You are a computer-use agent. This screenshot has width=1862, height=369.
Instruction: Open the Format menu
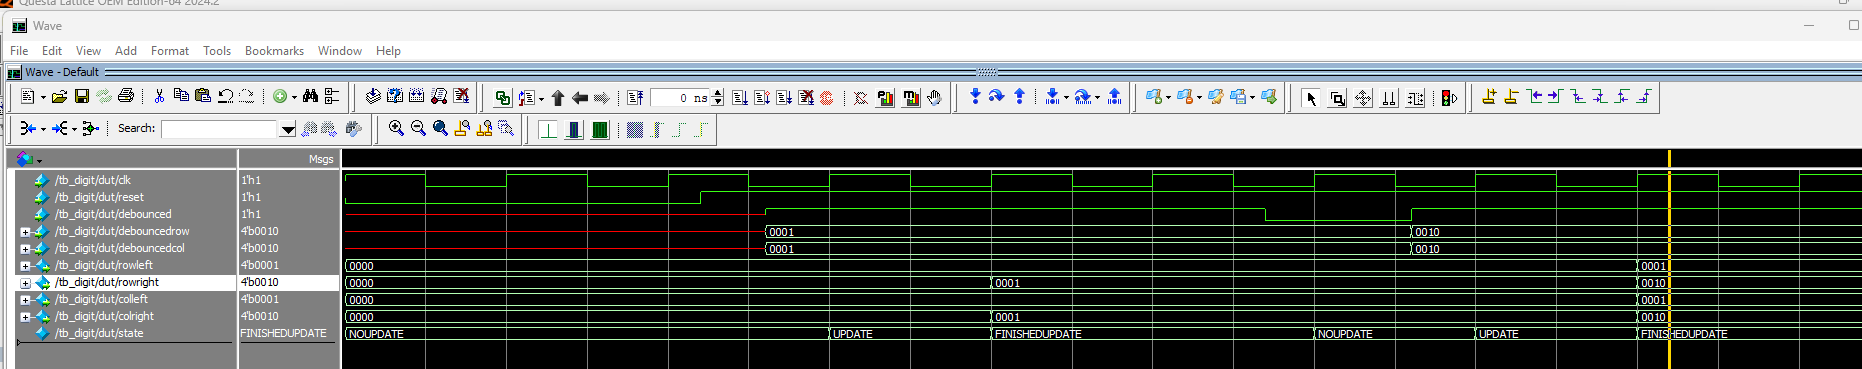(x=170, y=51)
